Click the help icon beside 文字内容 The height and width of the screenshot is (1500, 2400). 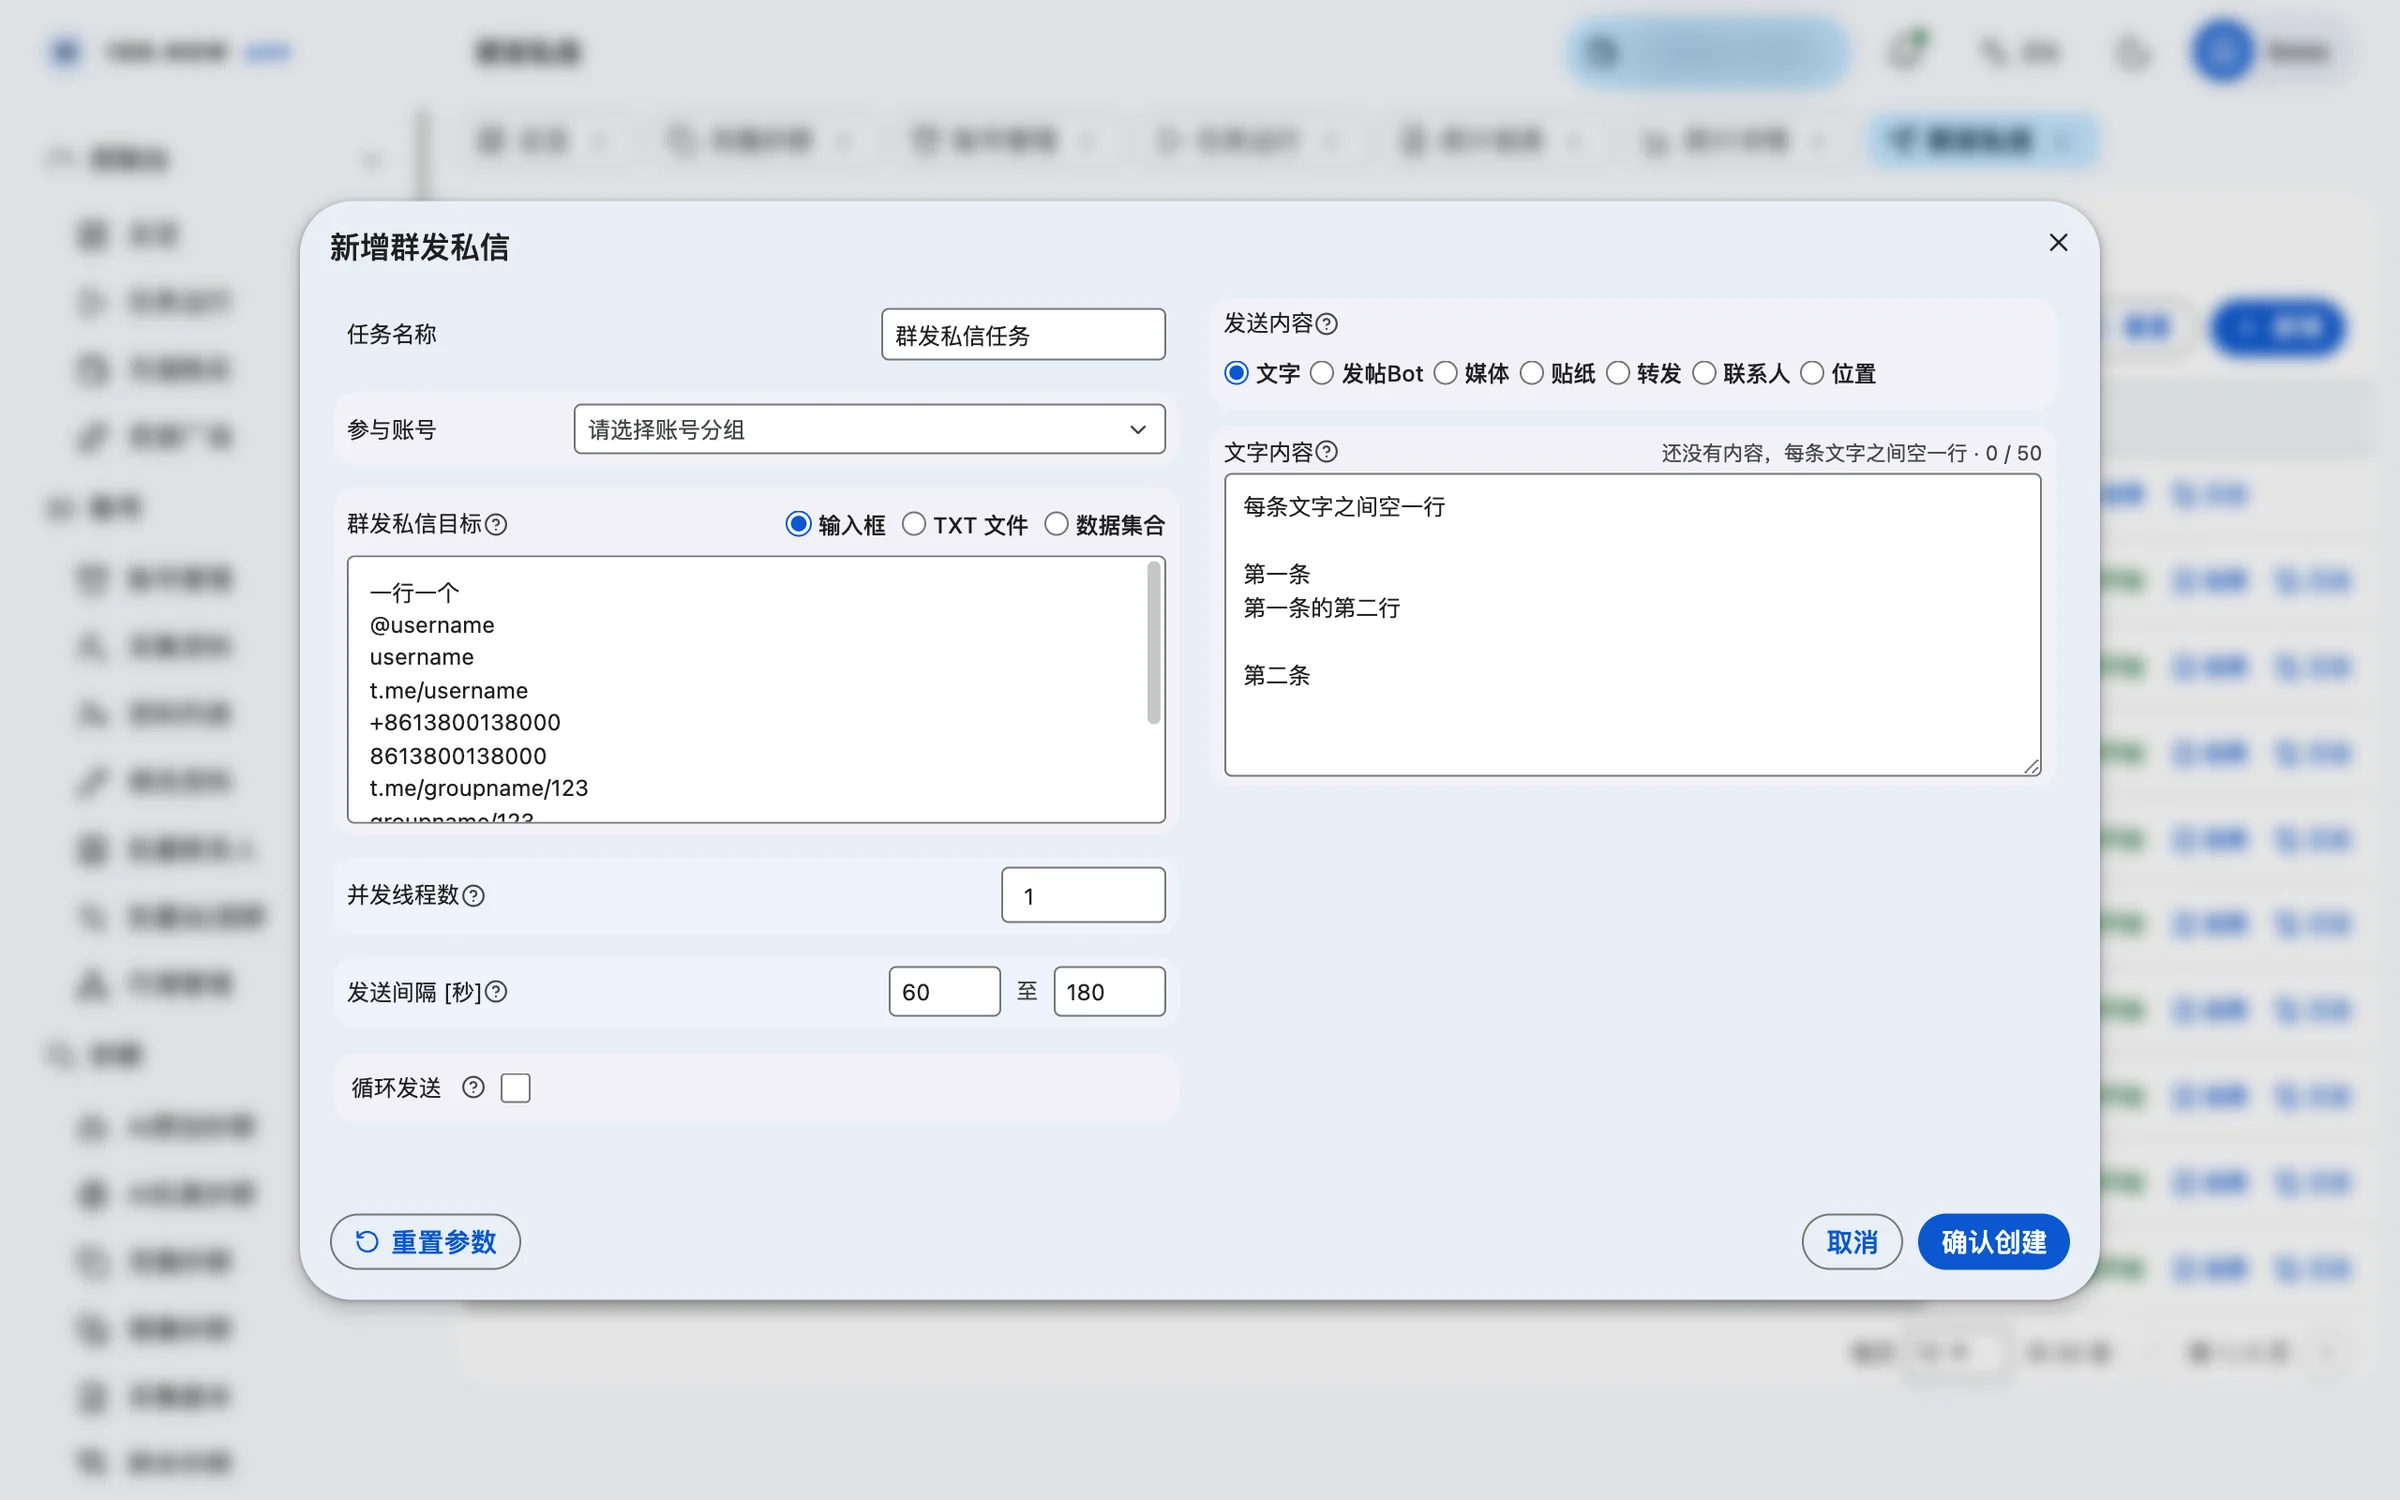(x=1326, y=452)
